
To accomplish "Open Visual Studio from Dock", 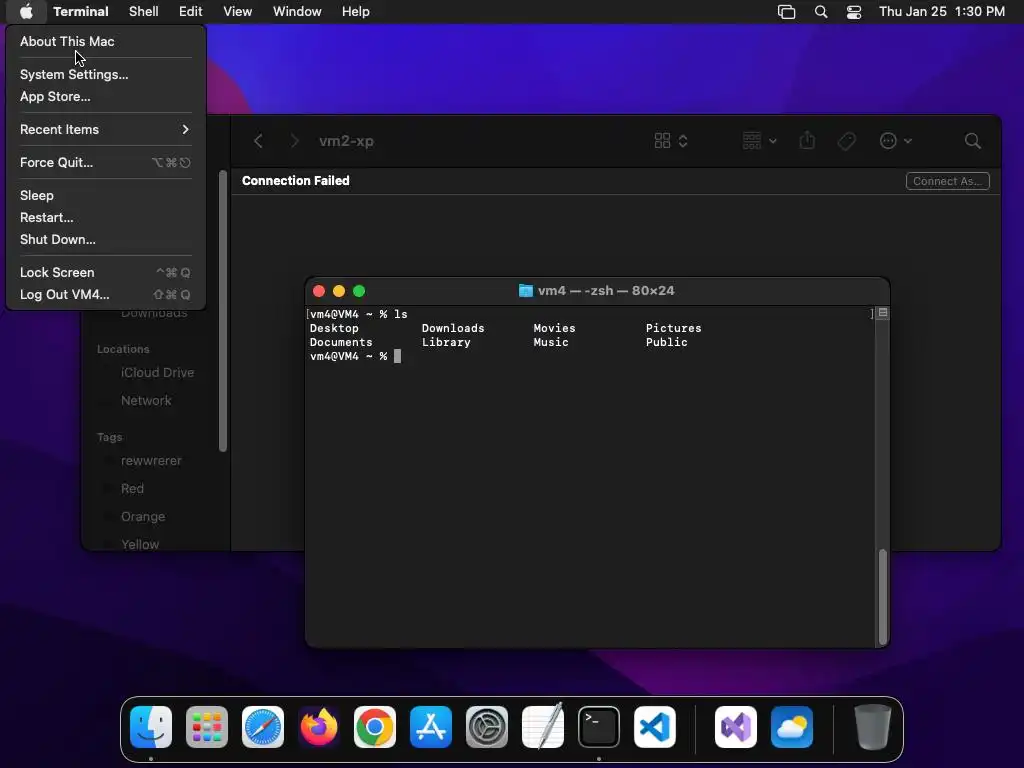I will 736,727.
